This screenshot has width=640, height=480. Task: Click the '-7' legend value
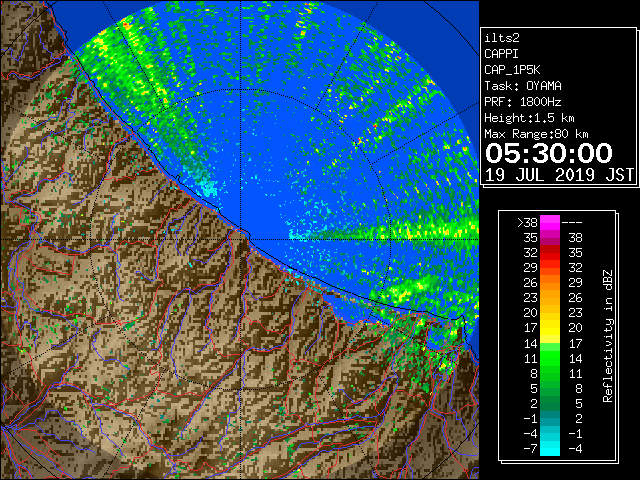pyautogui.click(x=530, y=449)
